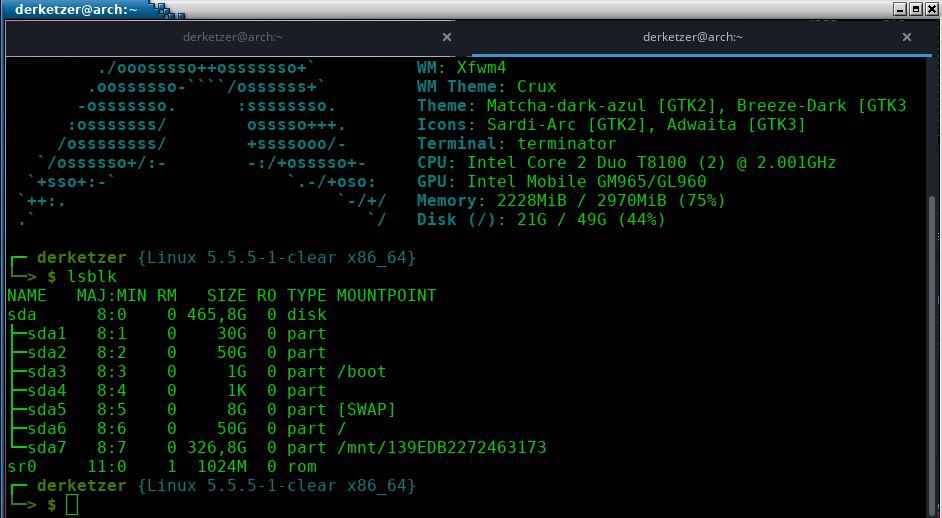942x518 pixels.
Task: Close the first terminal tab
Action: [x=446, y=37]
